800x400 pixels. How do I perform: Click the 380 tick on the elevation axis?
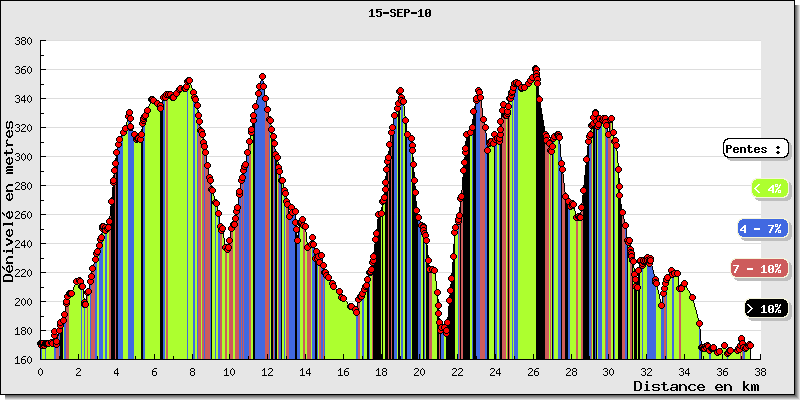(x=24, y=41)
